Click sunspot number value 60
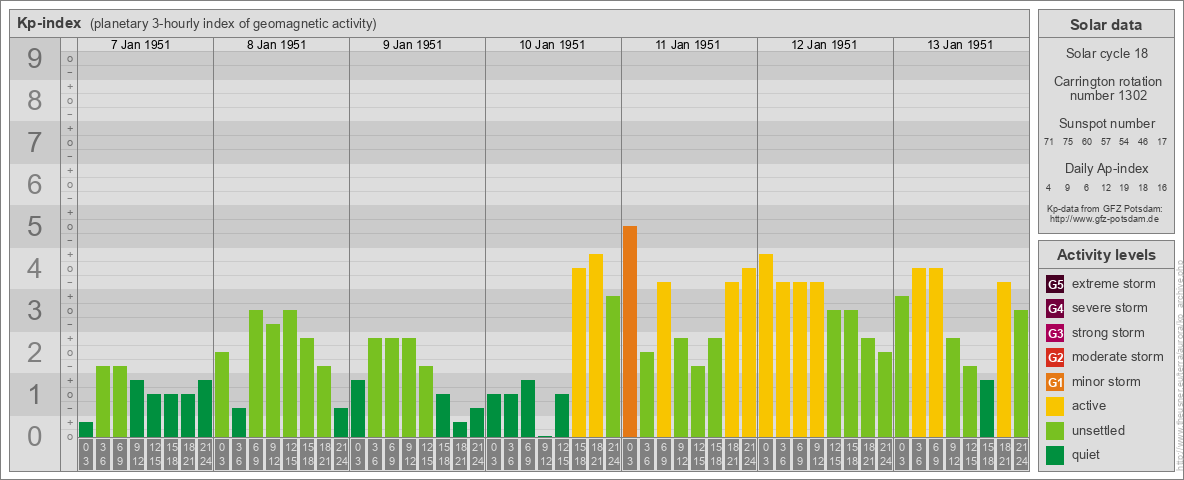The height and width of the screenshot is (480, 1184). (1087, 142)
